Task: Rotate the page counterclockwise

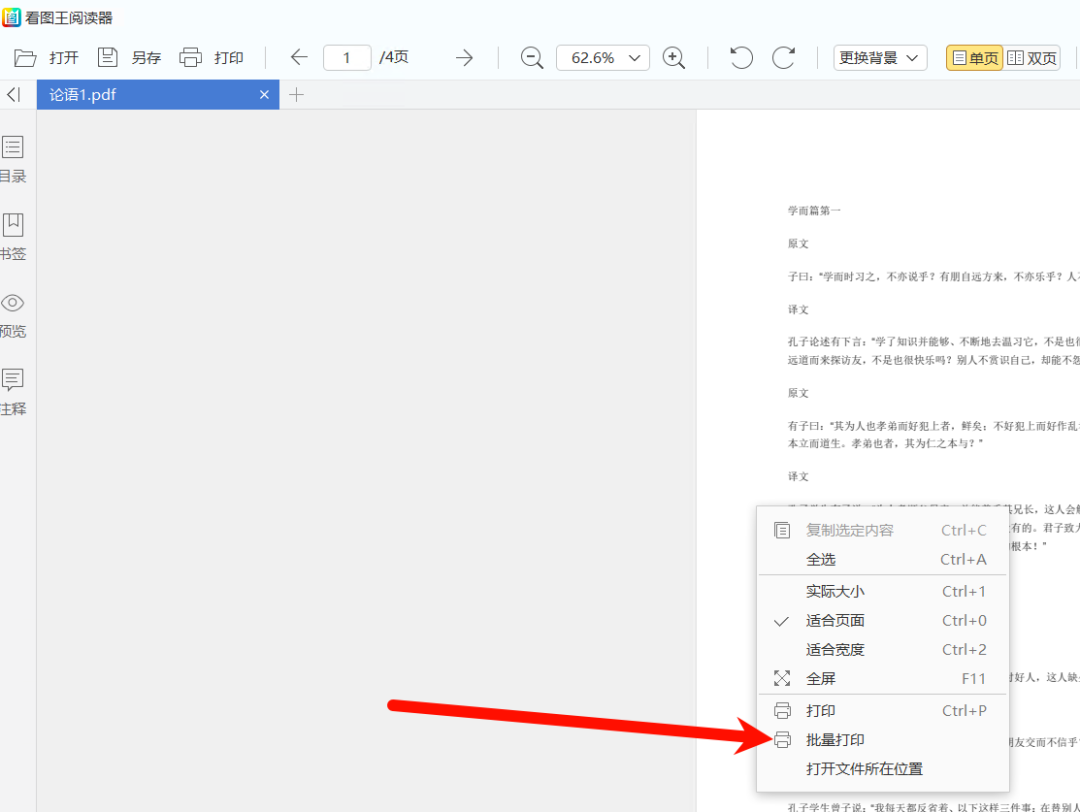Action: pyautogui.click(x=739, y=57)
